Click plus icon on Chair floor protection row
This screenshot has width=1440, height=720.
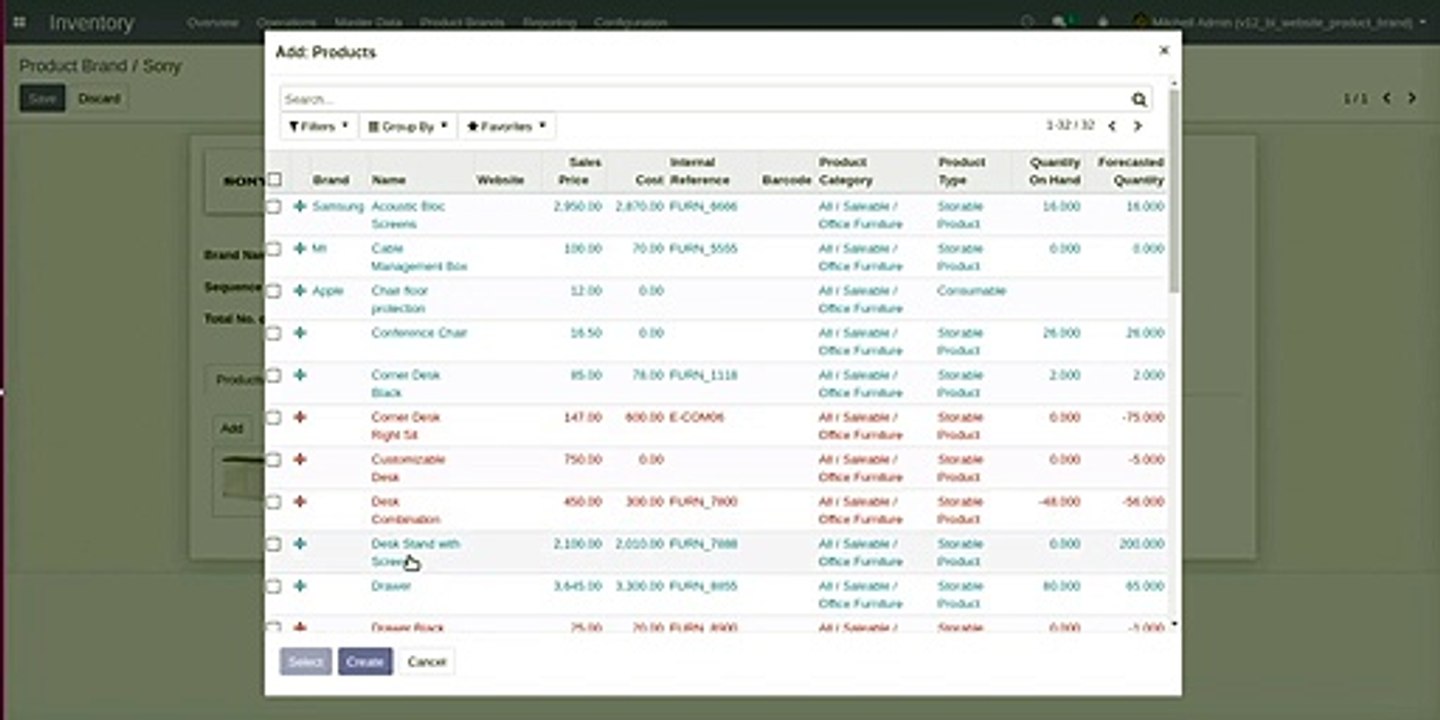(300, 290)
